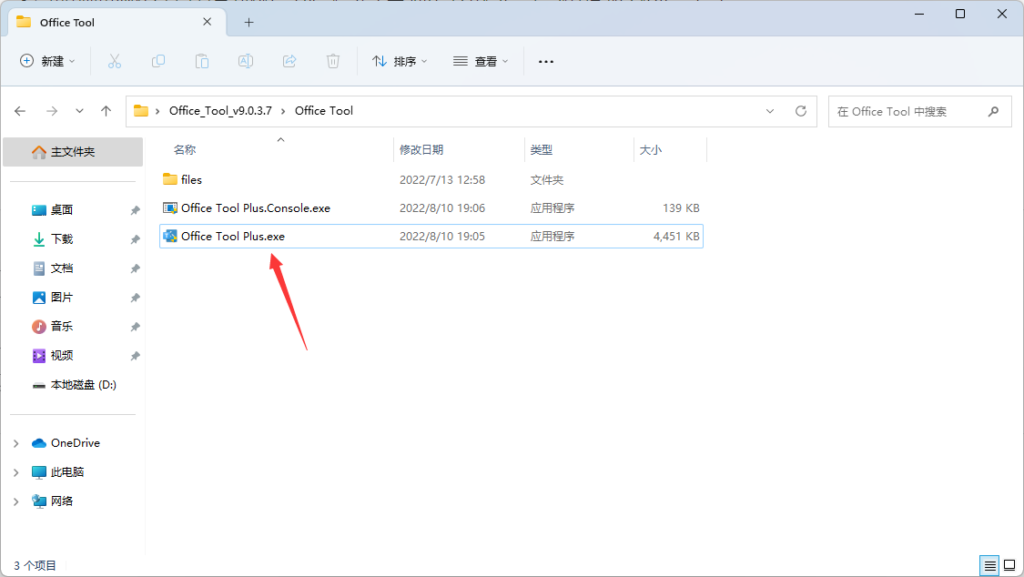Select OneDrive in the sidebar
The height and width of the screenshot is (577, 1024).
pos(75,443)
